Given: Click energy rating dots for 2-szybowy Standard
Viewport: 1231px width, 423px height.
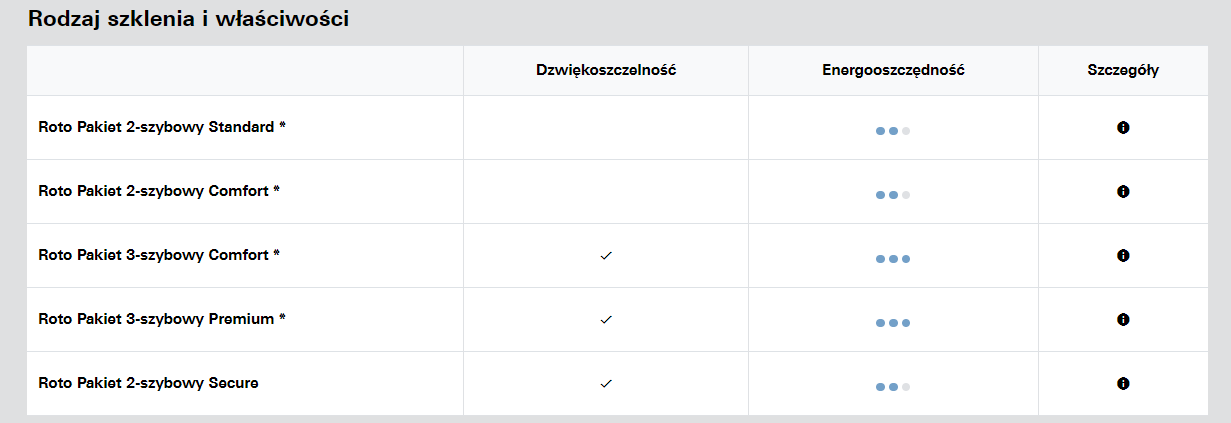Looking at the screenshot, I should coord(892,131).
